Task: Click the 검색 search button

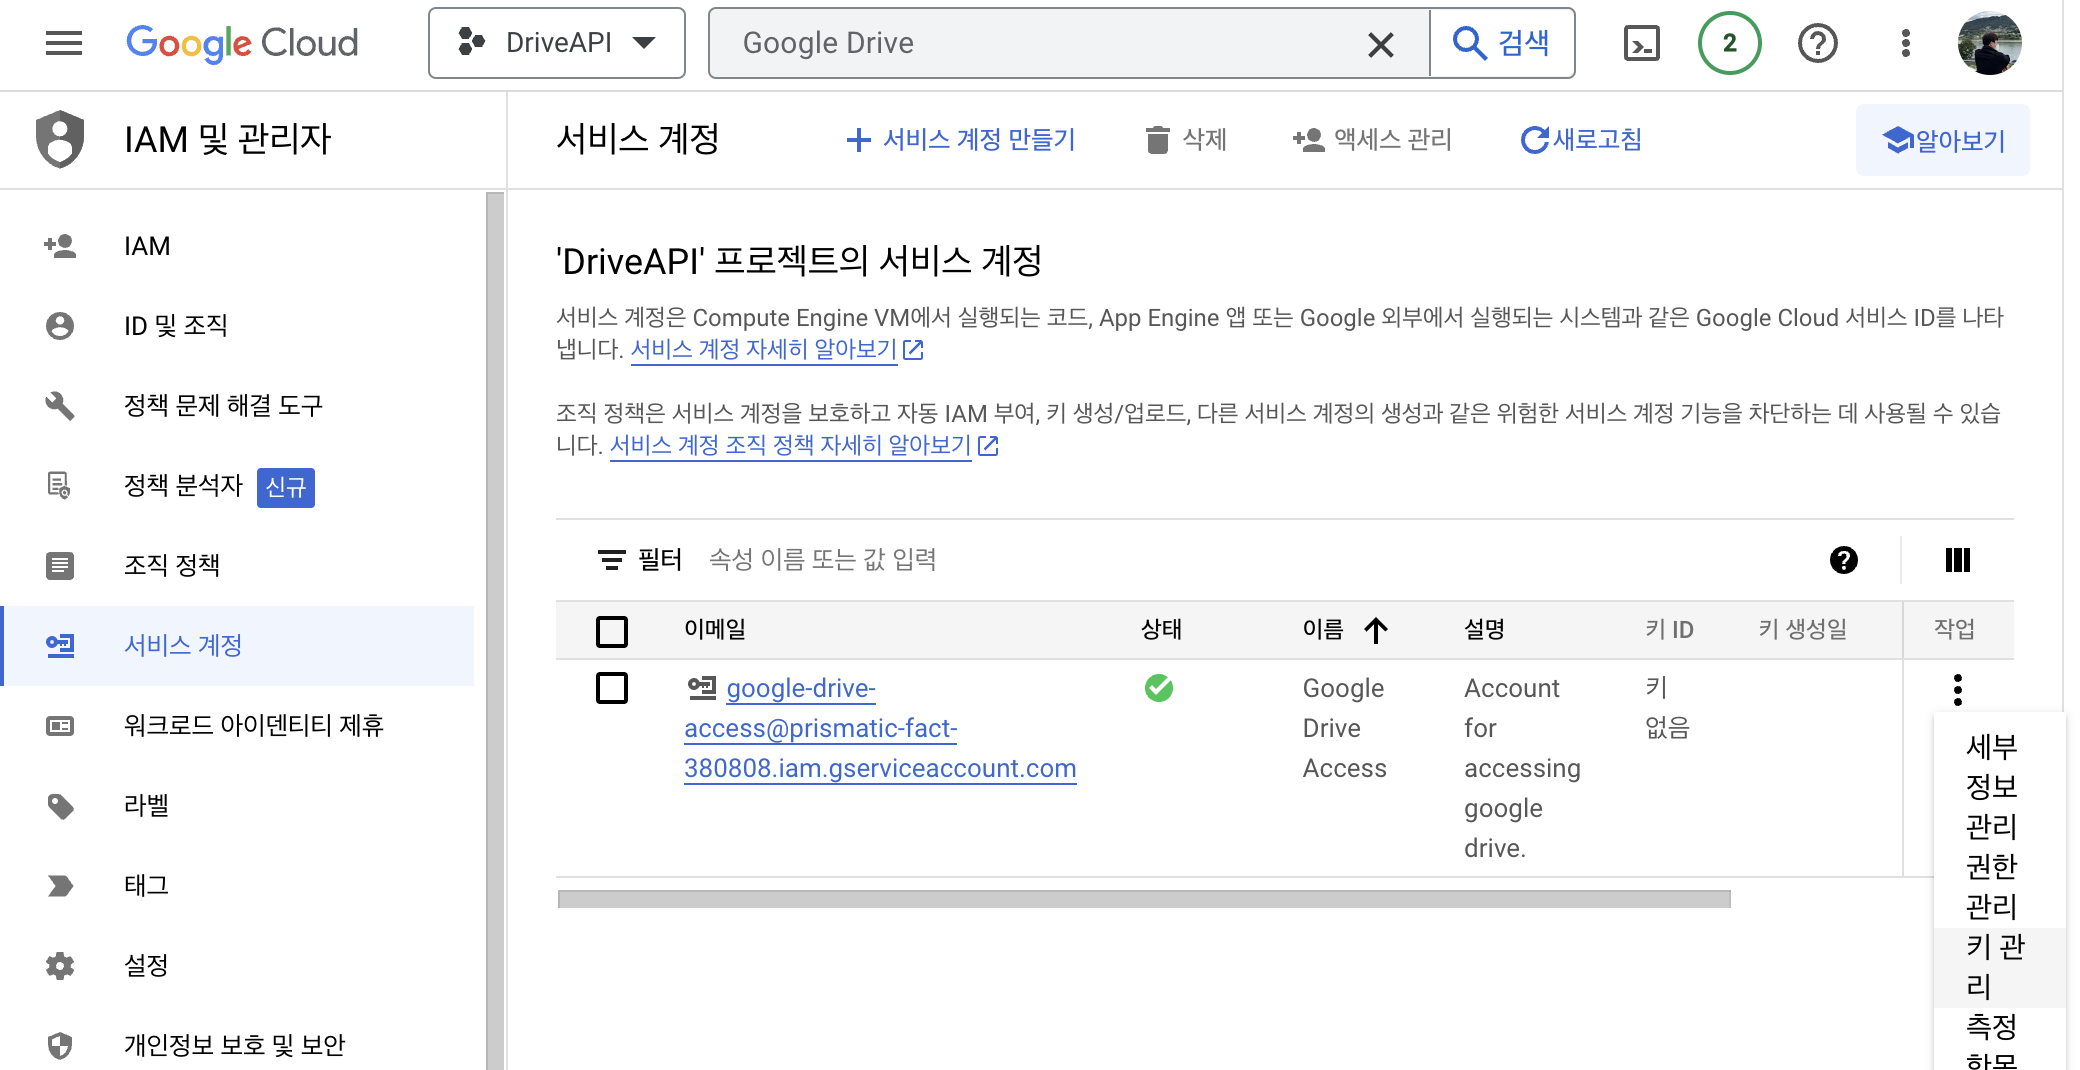Action: pos(1502,43)
